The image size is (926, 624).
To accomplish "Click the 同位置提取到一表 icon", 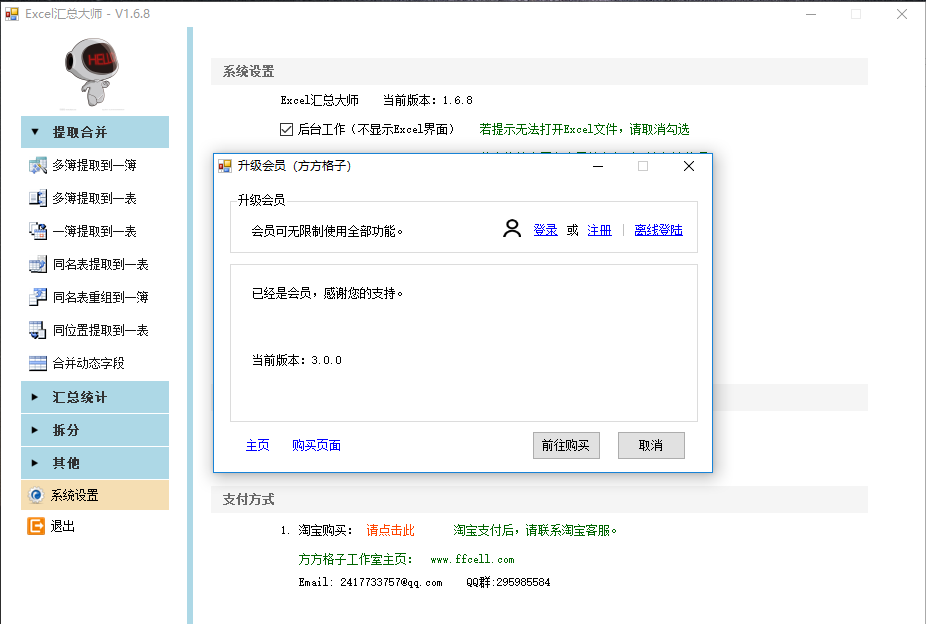I will point(38,331).
